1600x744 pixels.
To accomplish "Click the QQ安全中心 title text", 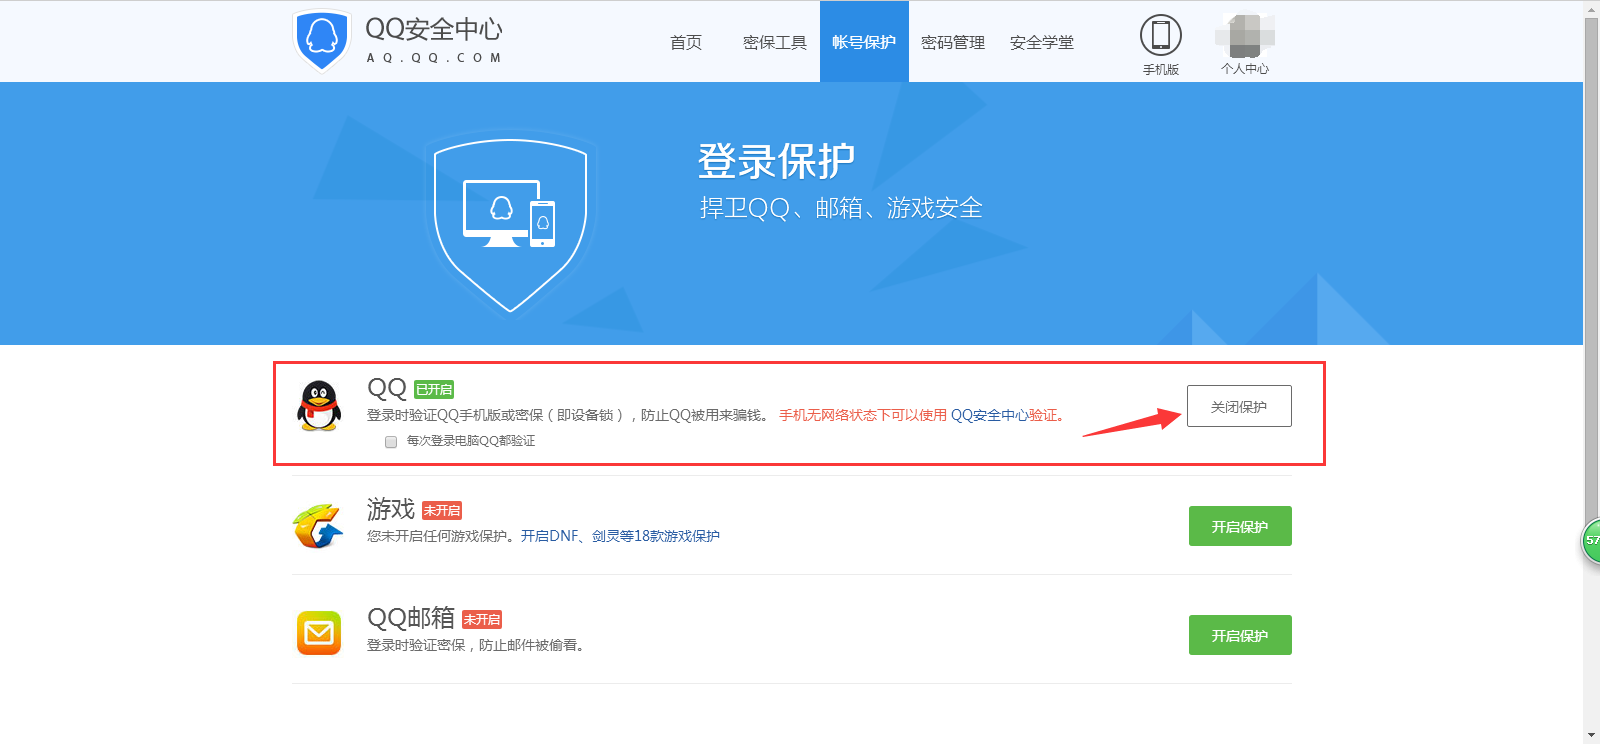I will [434, 29].
